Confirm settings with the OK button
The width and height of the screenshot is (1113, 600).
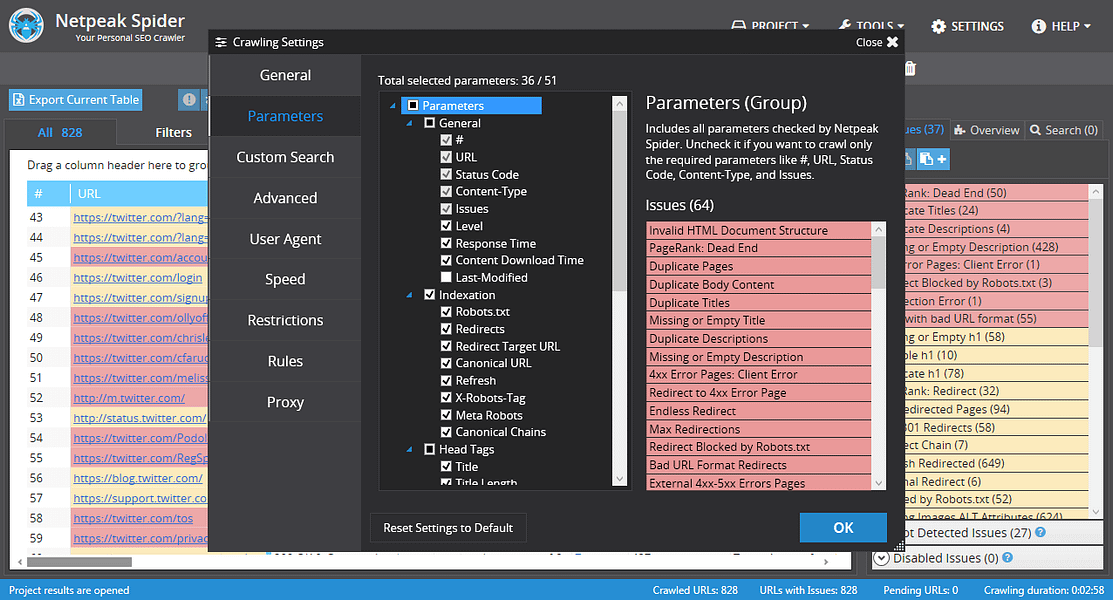[842, 528]
